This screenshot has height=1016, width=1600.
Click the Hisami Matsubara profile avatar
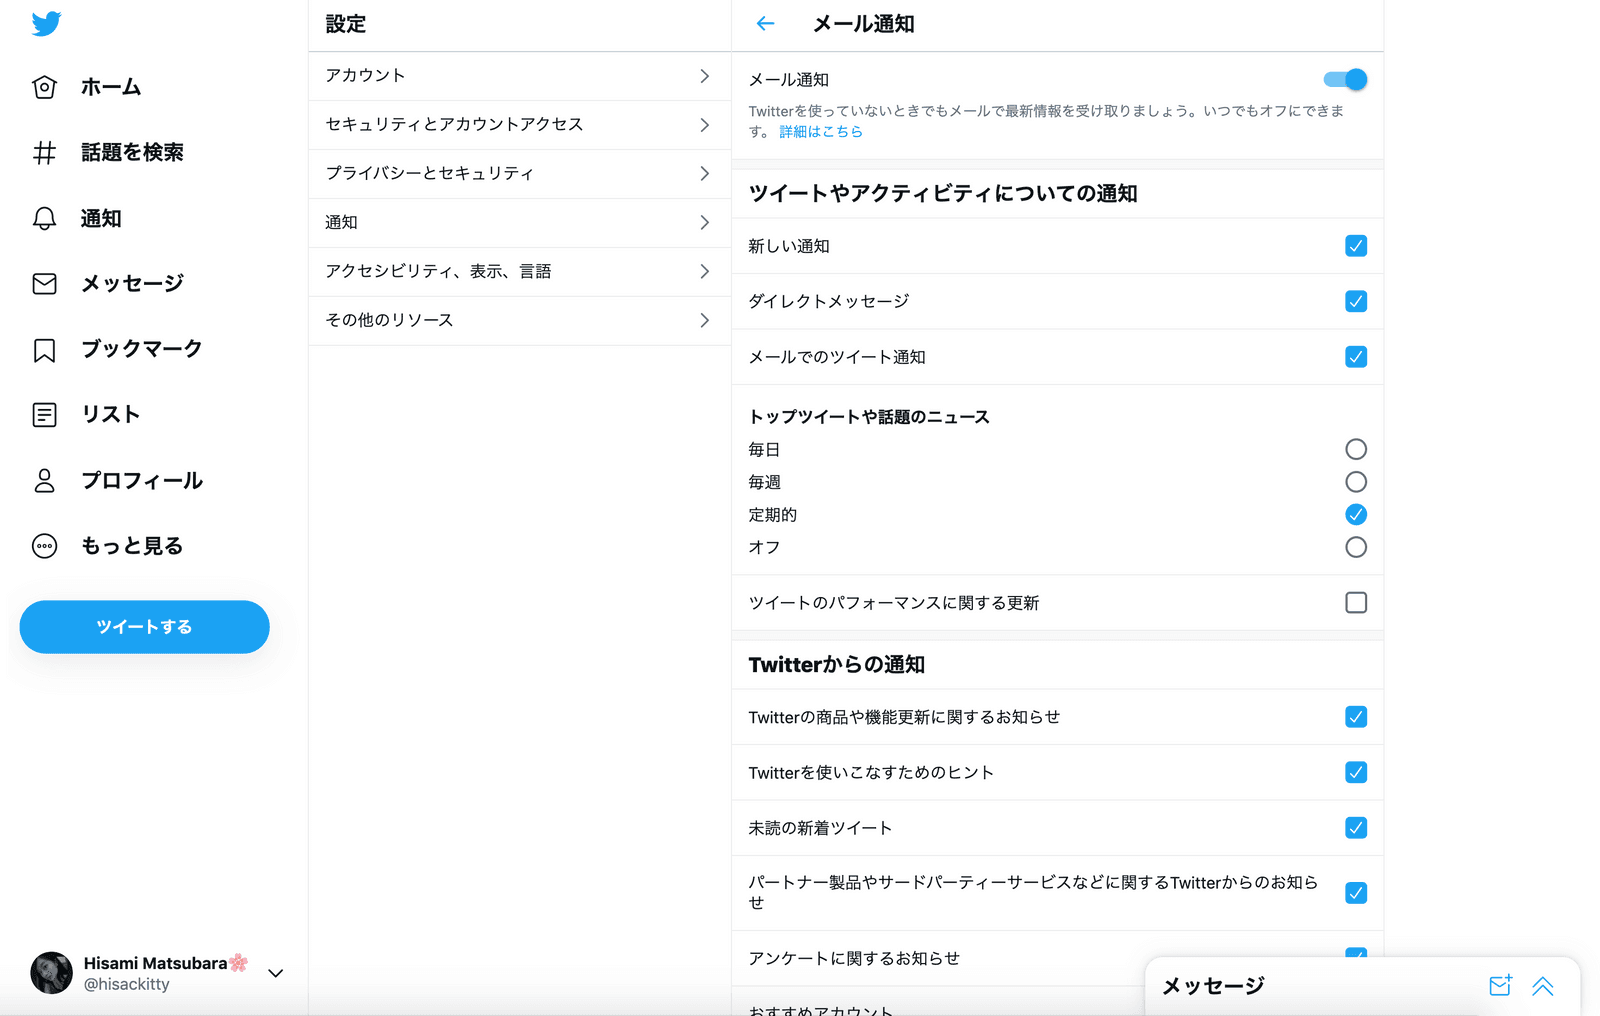click(x=52, y=973)
